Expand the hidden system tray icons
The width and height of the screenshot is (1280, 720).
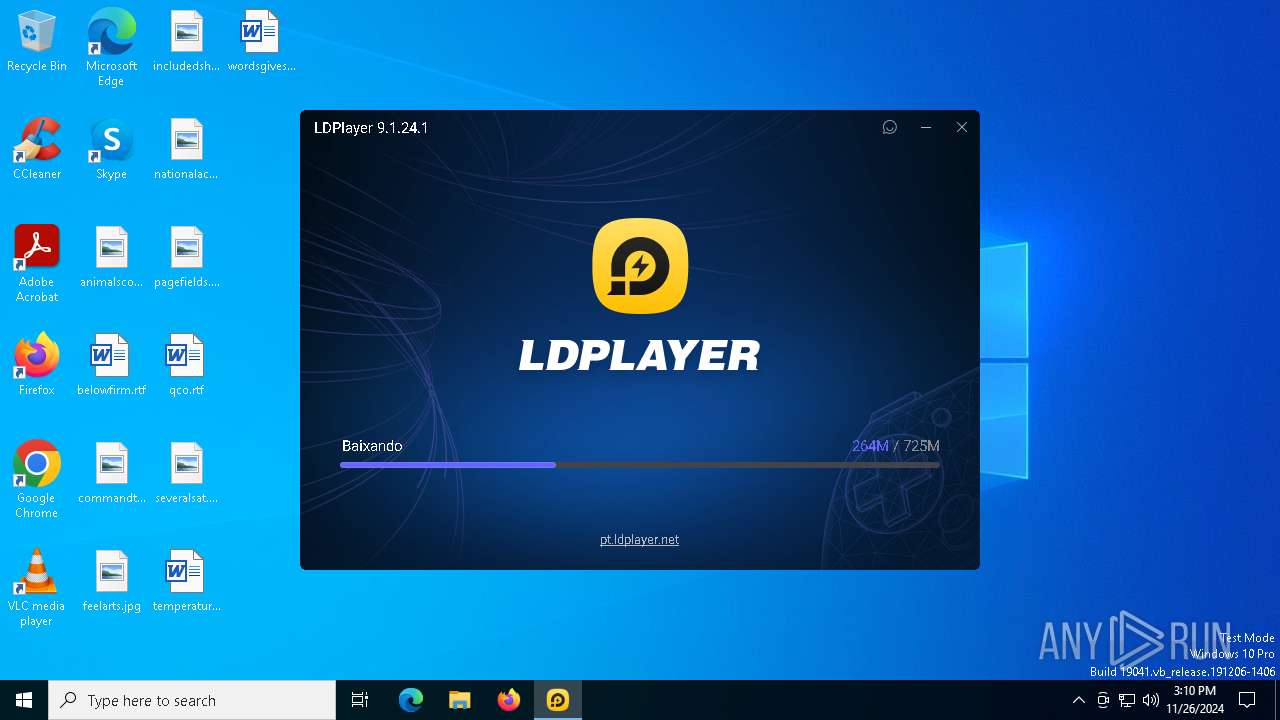(x=1078, y=700)
